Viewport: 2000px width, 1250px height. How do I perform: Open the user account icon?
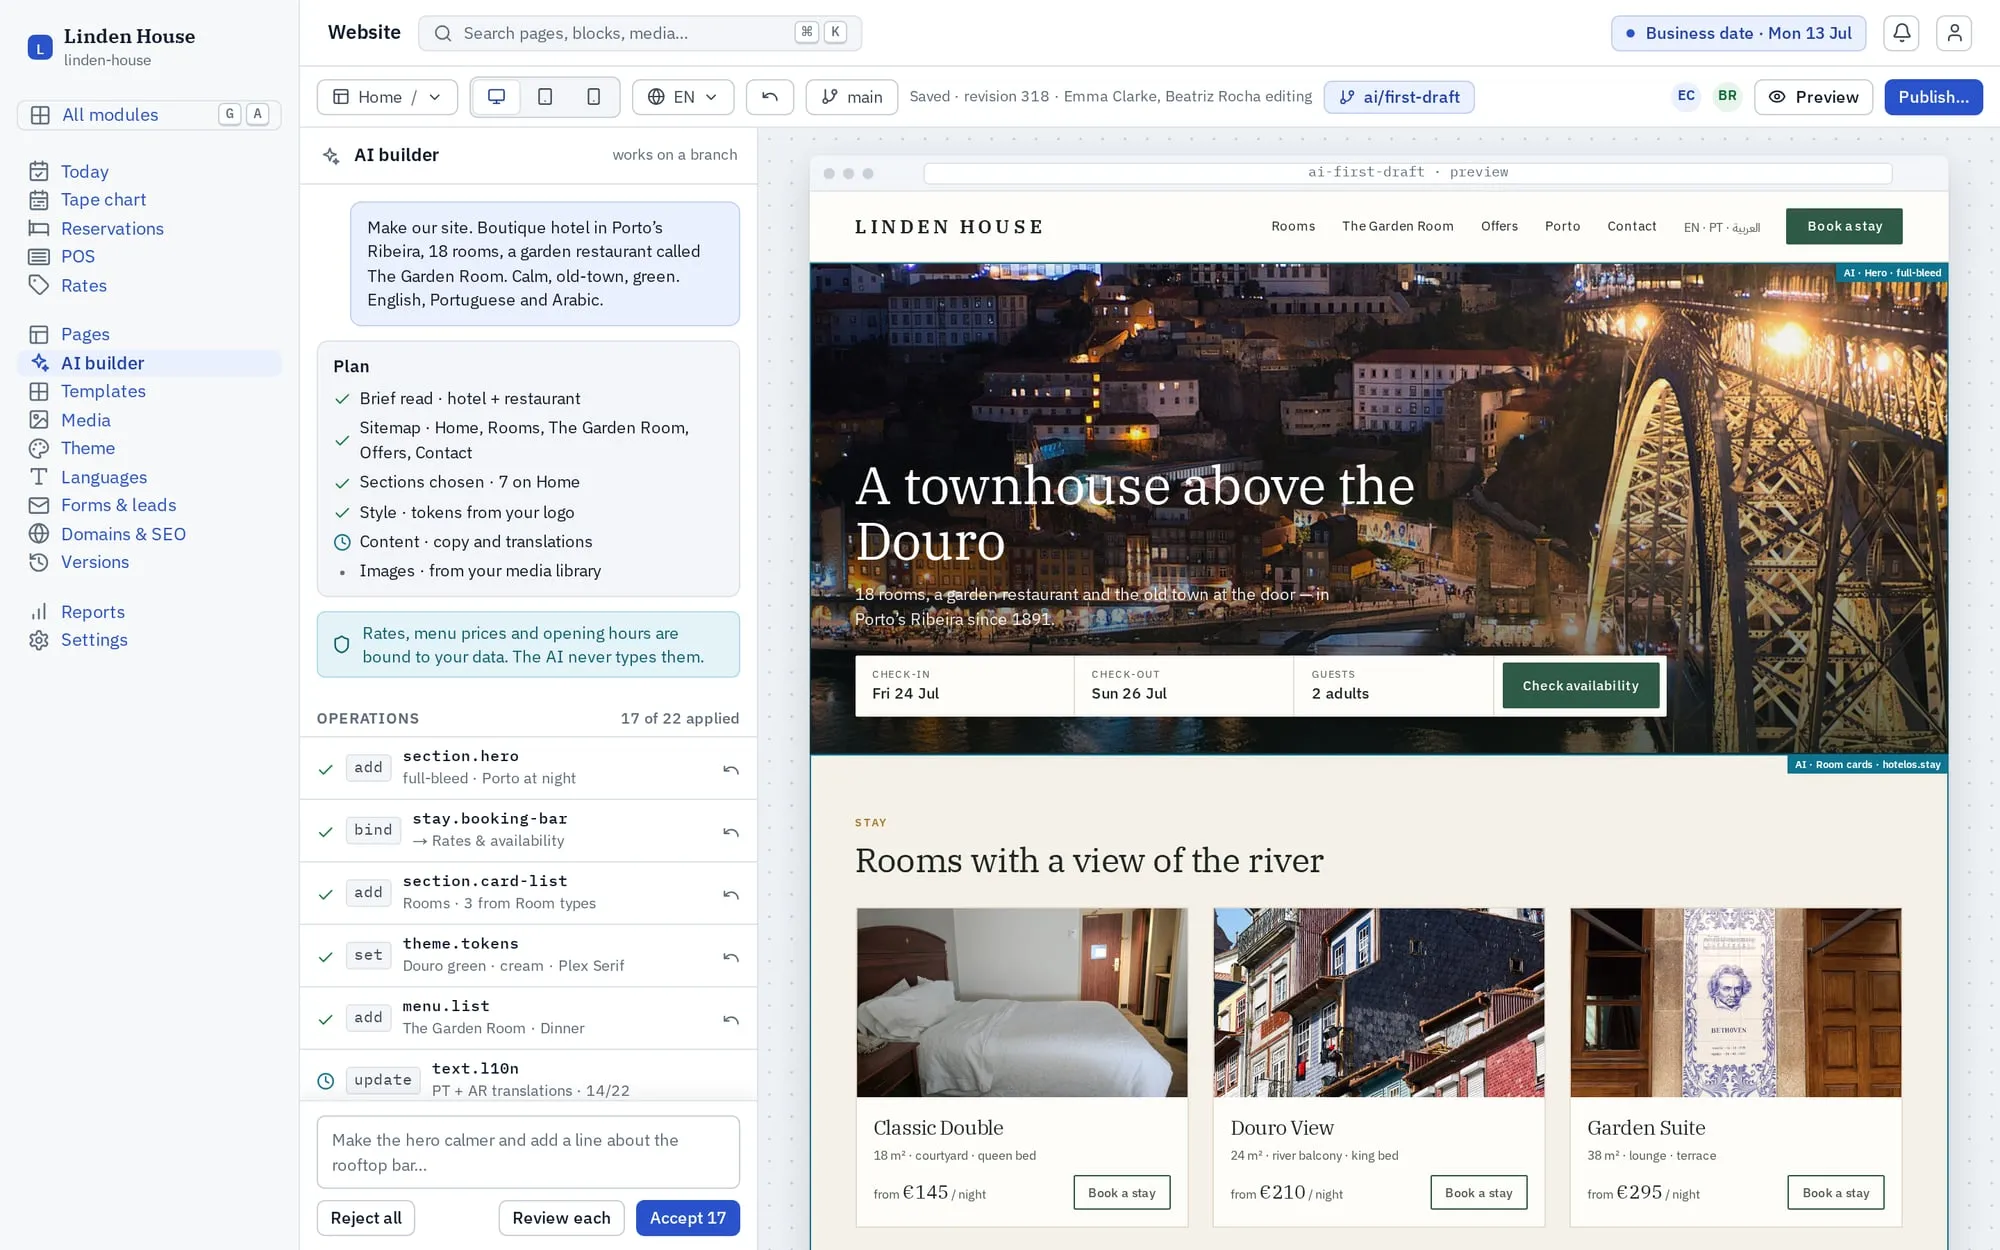(x=1954, y=33)
